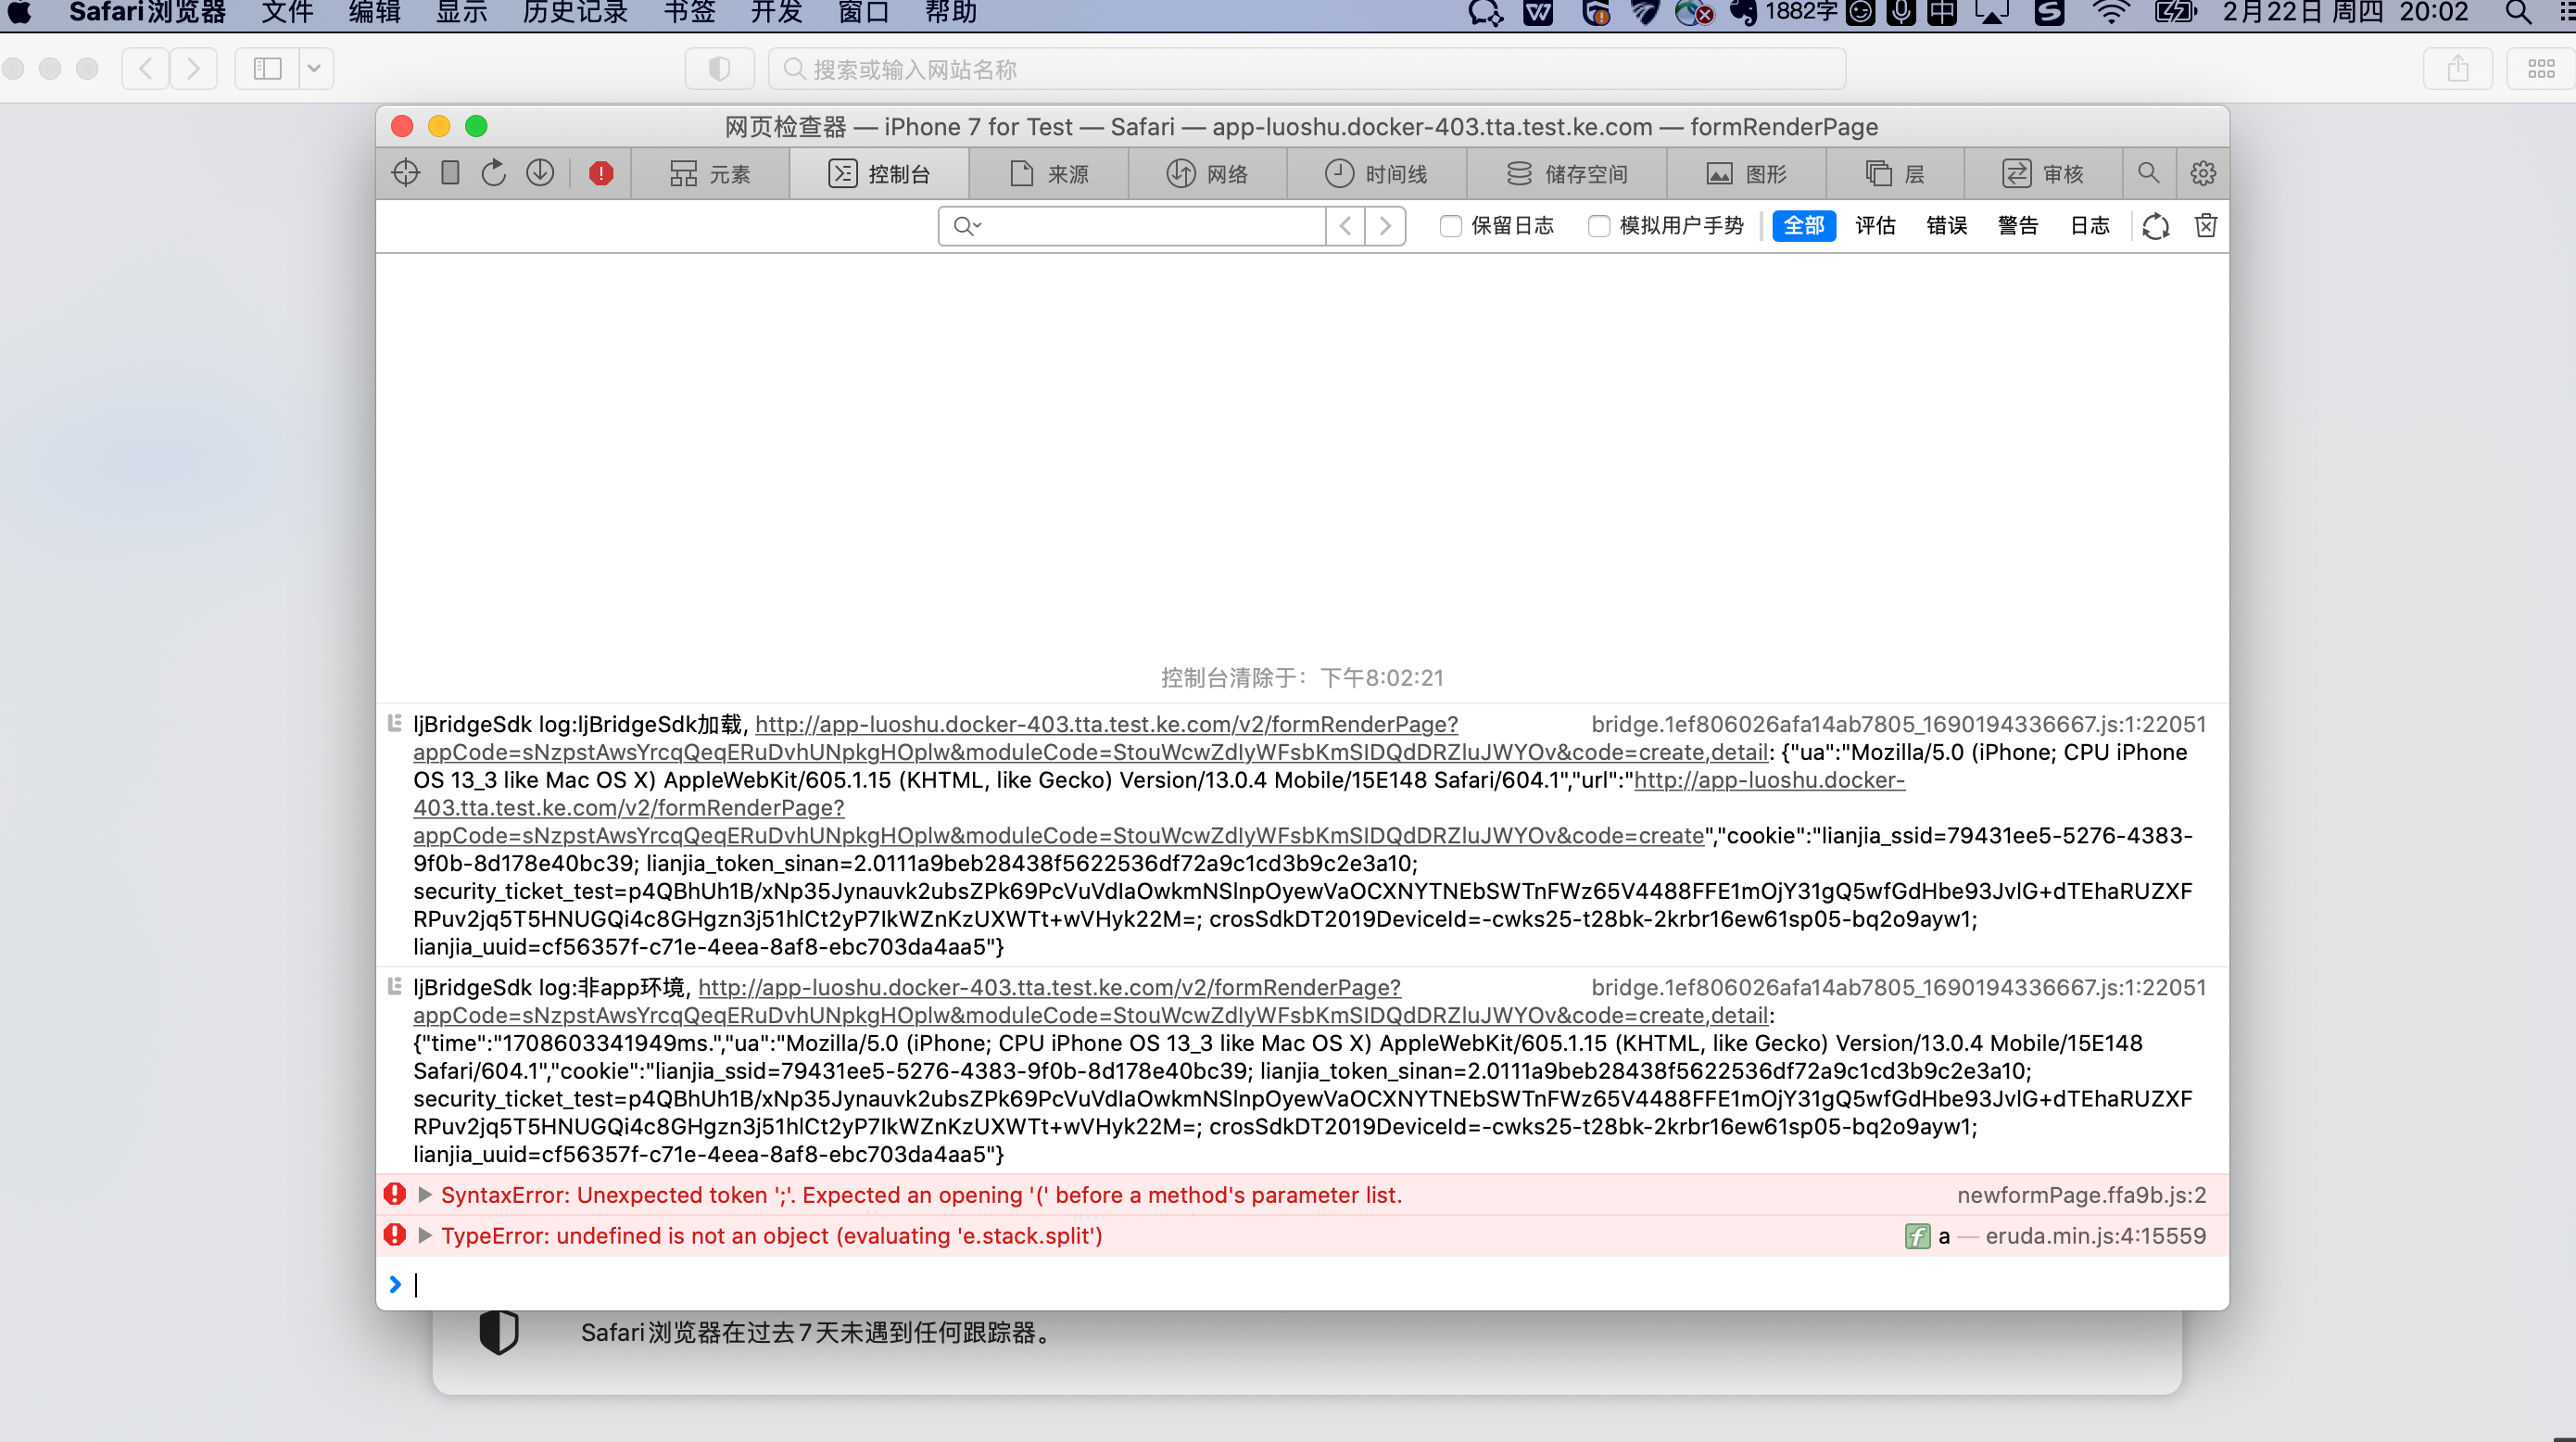
Task: Expand the TypeError message triangle
Action: coord(425,1236)
